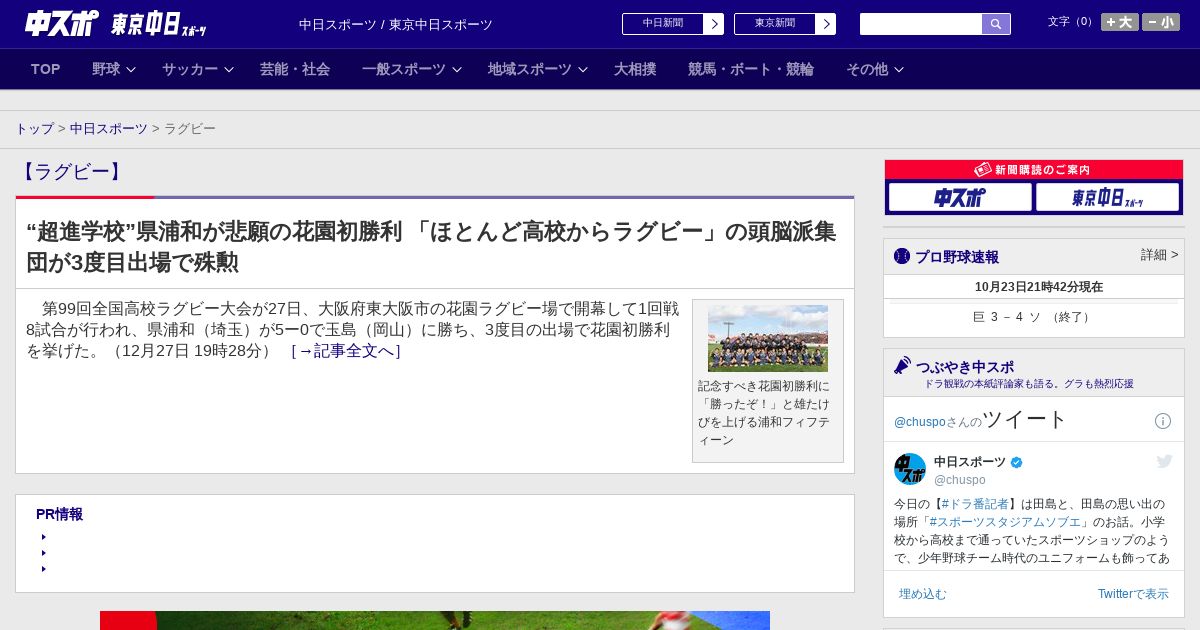Click the 中スポ logo in header
This screenshot has width=1200, height=630.
click(62, 23)
